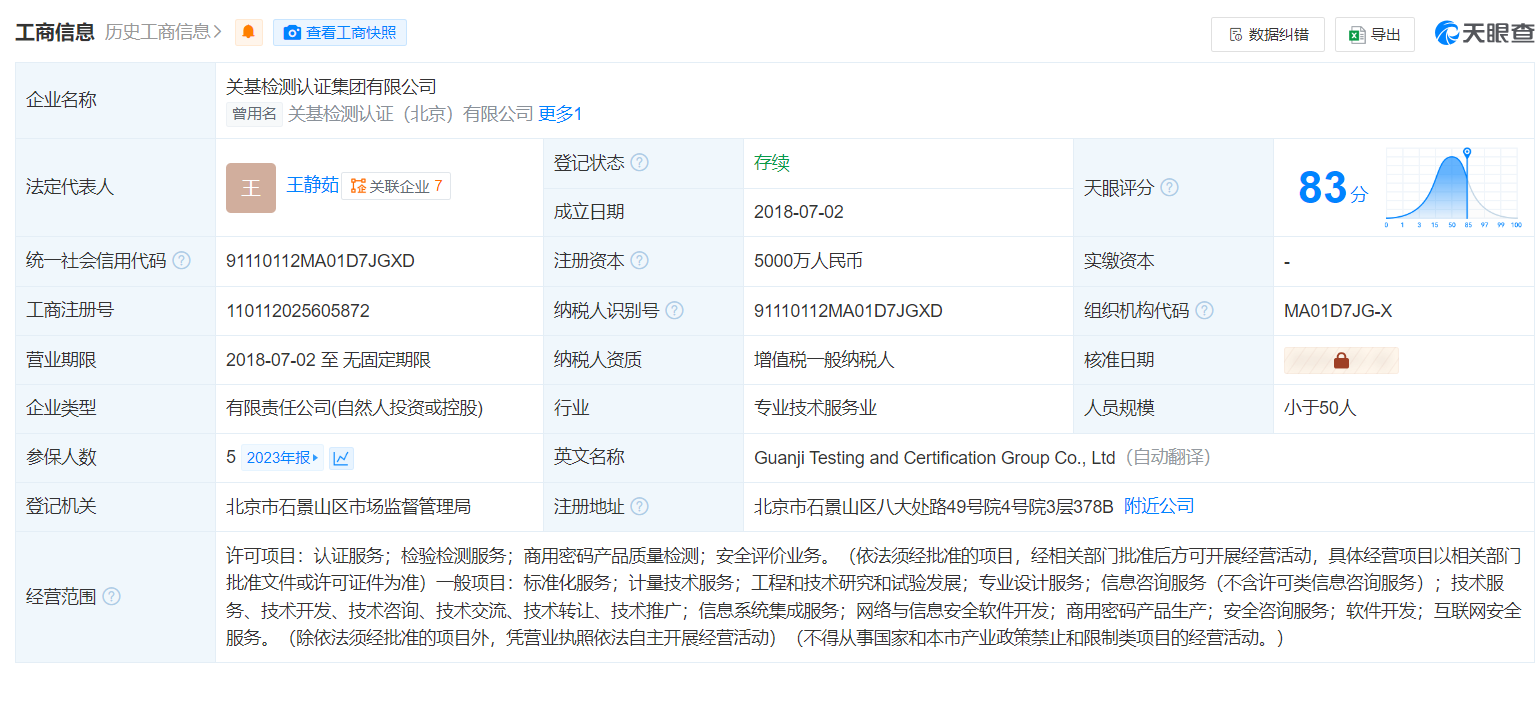The width and height of the screenshot is (1535, 704).
Task: Click the orange bell notification icon
Action: (249, 33)
